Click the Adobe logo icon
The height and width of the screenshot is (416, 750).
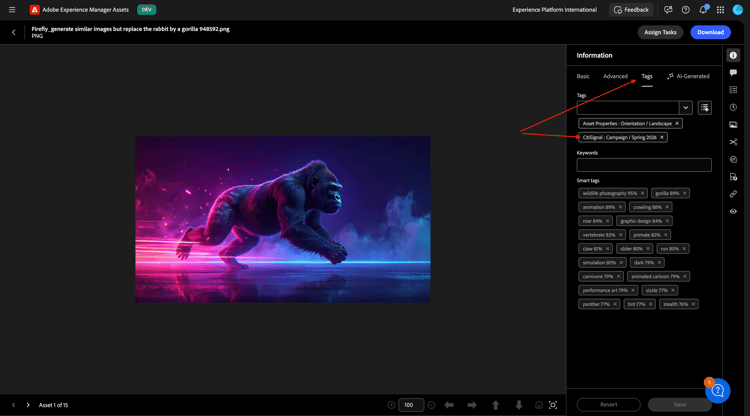click(x=34, y=10)
